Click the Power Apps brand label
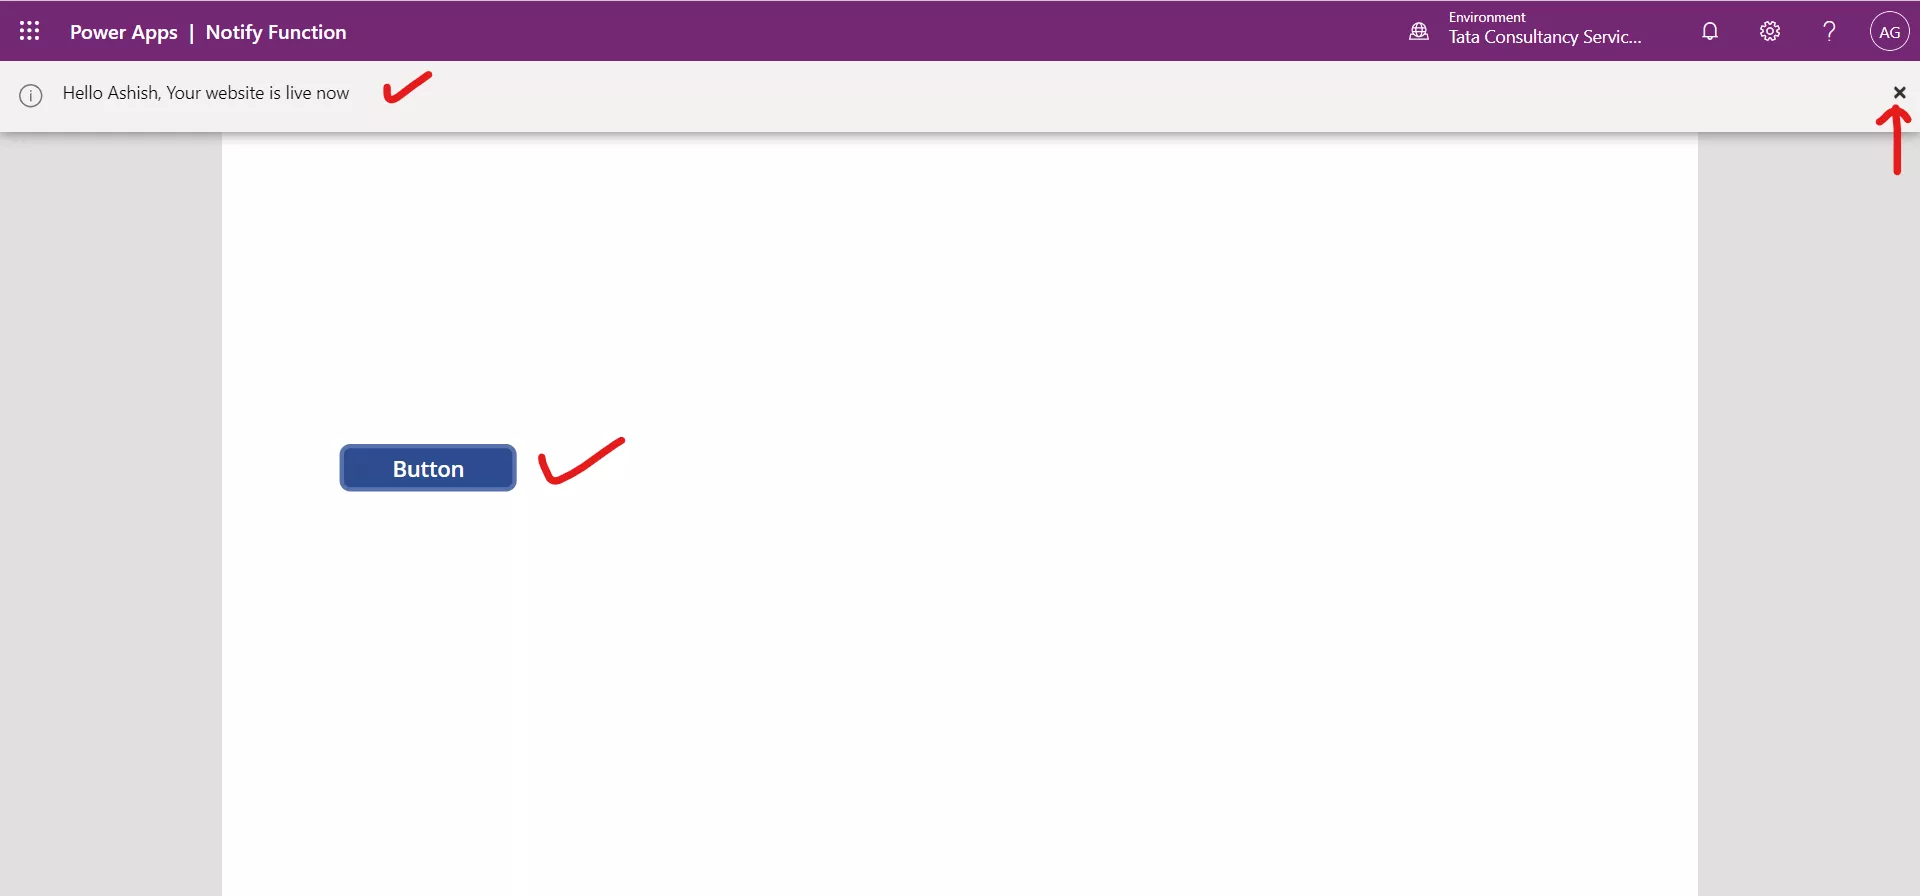 click(124, 32)
